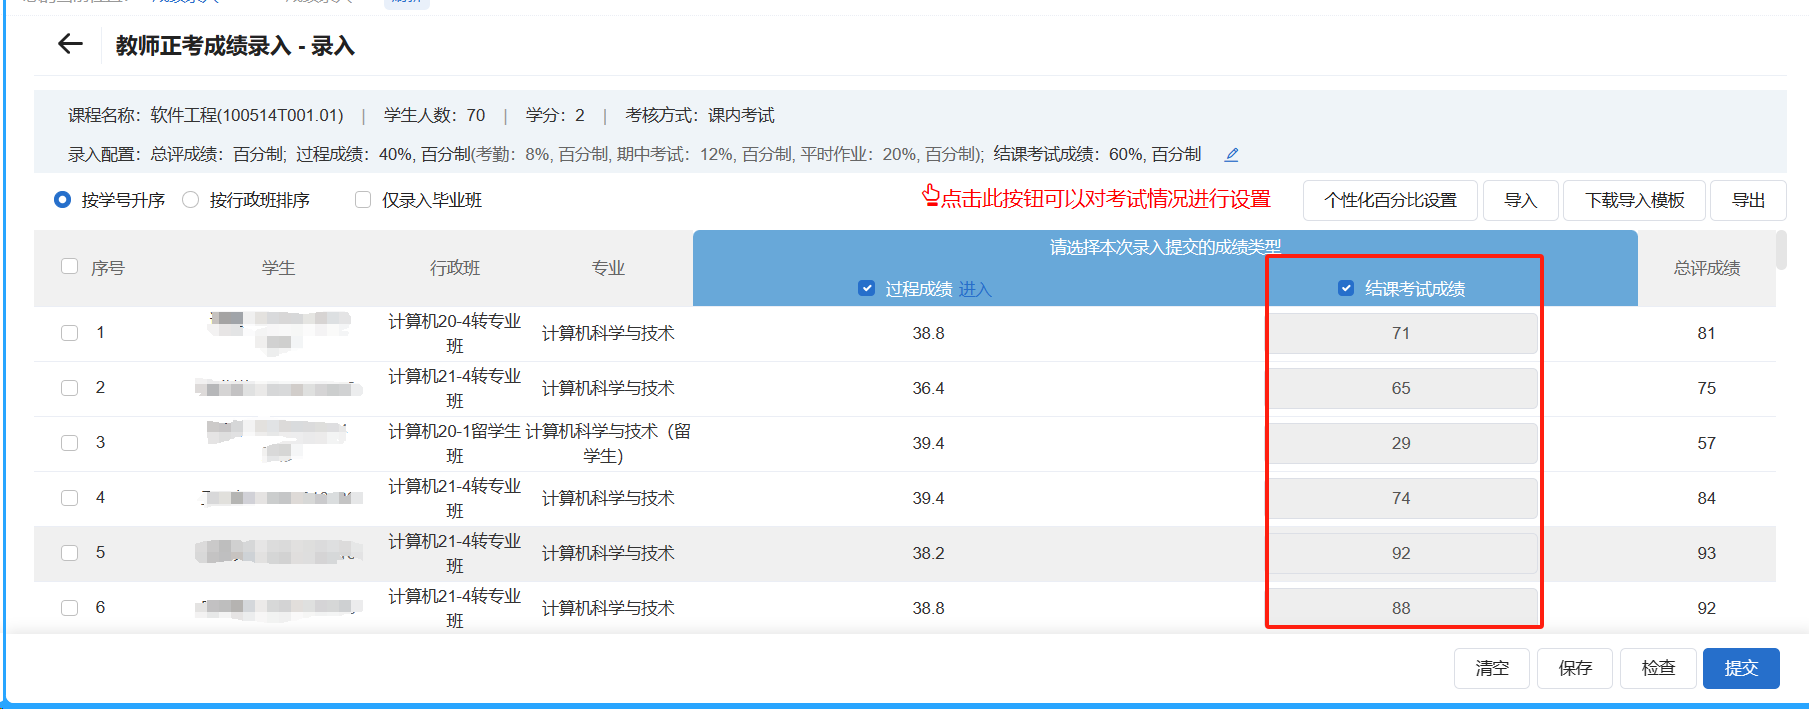1809x709 pixels.
Task: Open the 进入 link next to 过程成绩
Action: [x=974, y=289]
